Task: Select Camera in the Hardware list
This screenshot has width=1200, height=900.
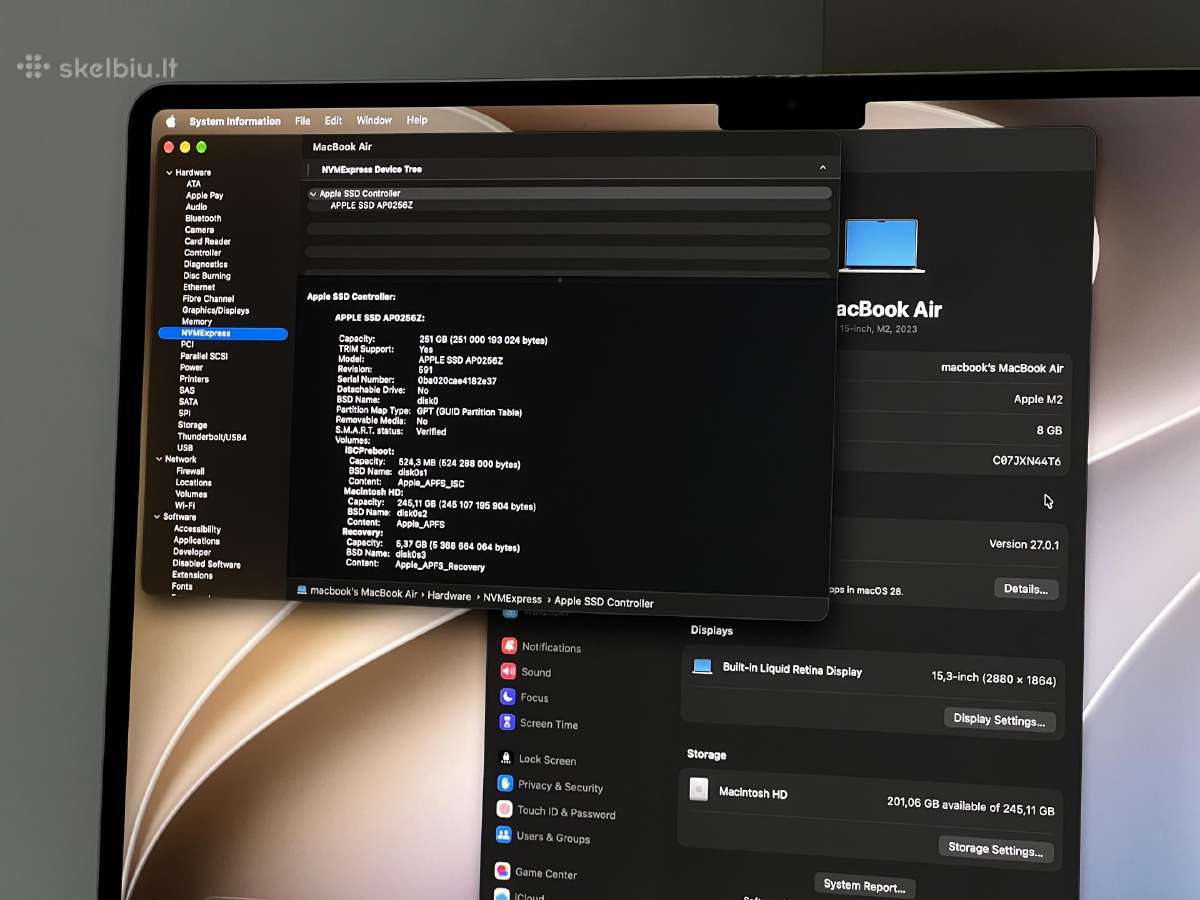Action: click(199, 230)
